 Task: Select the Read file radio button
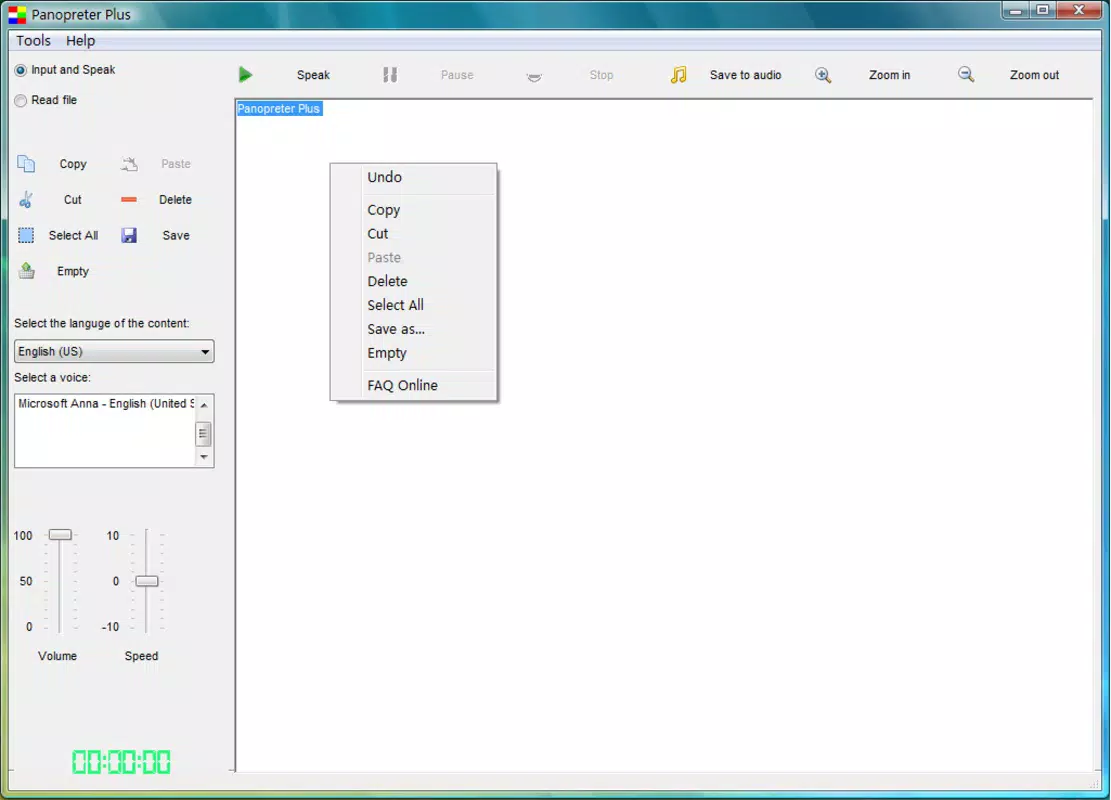click(x=21, y=101)
